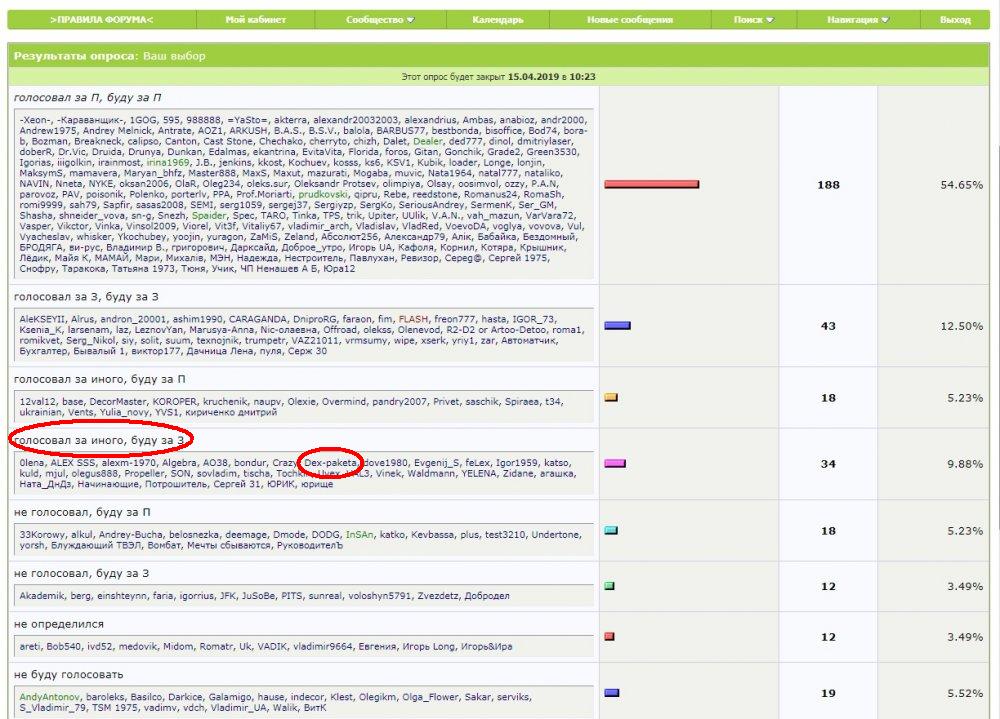Click the orange bar for 18 votes
This screenshot has height=719, width=1000.
coord(611,397)
